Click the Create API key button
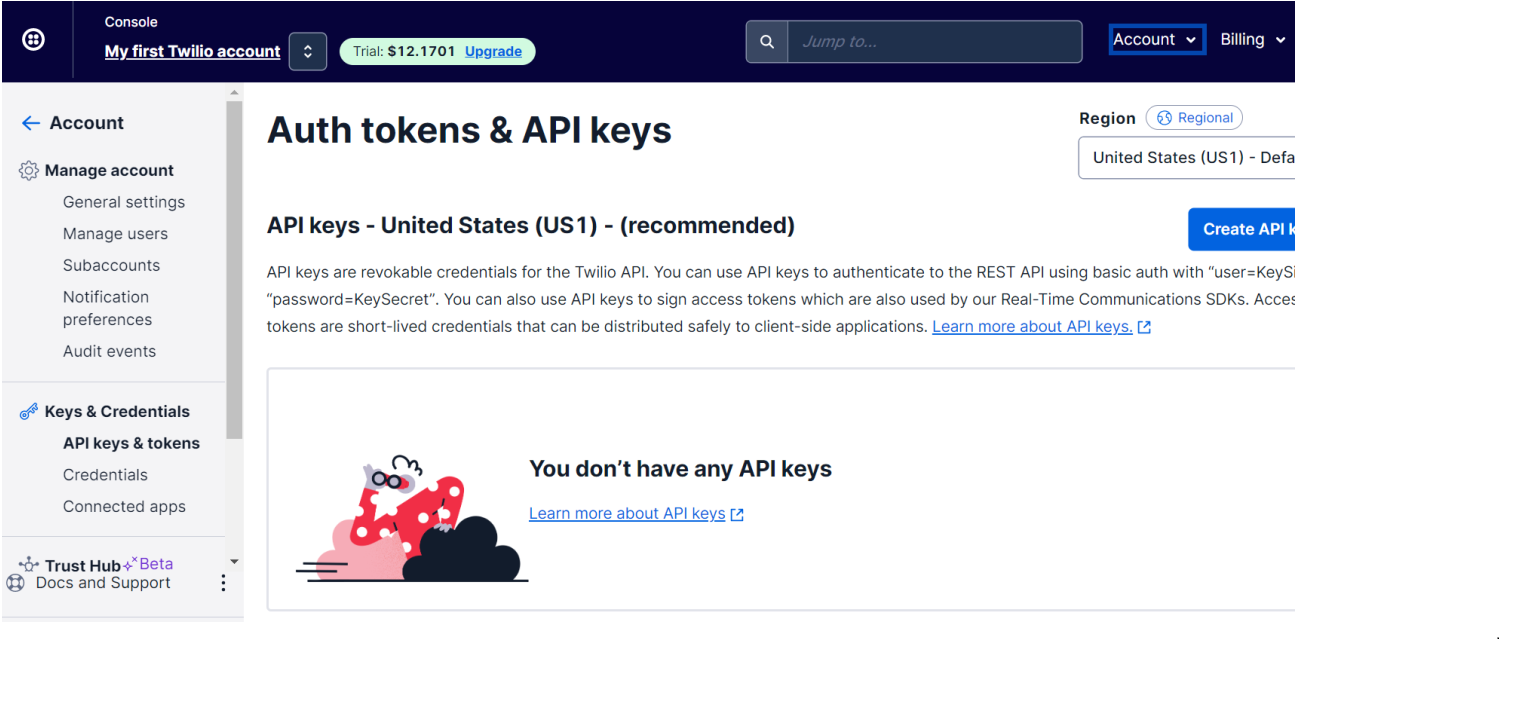Image resolution: width=1538 pixels, height=721 pixels. 1243,229
